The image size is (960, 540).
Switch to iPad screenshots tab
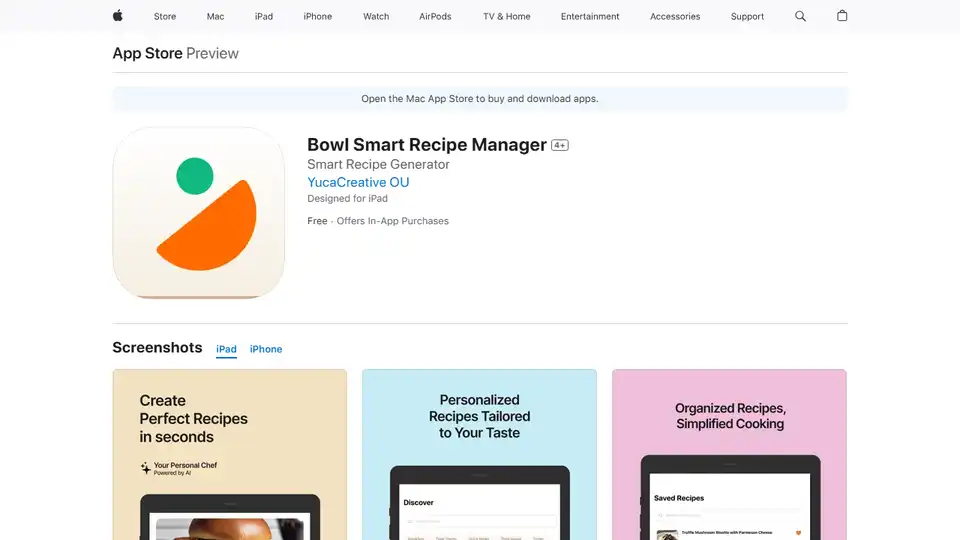(x=227, y=349)
